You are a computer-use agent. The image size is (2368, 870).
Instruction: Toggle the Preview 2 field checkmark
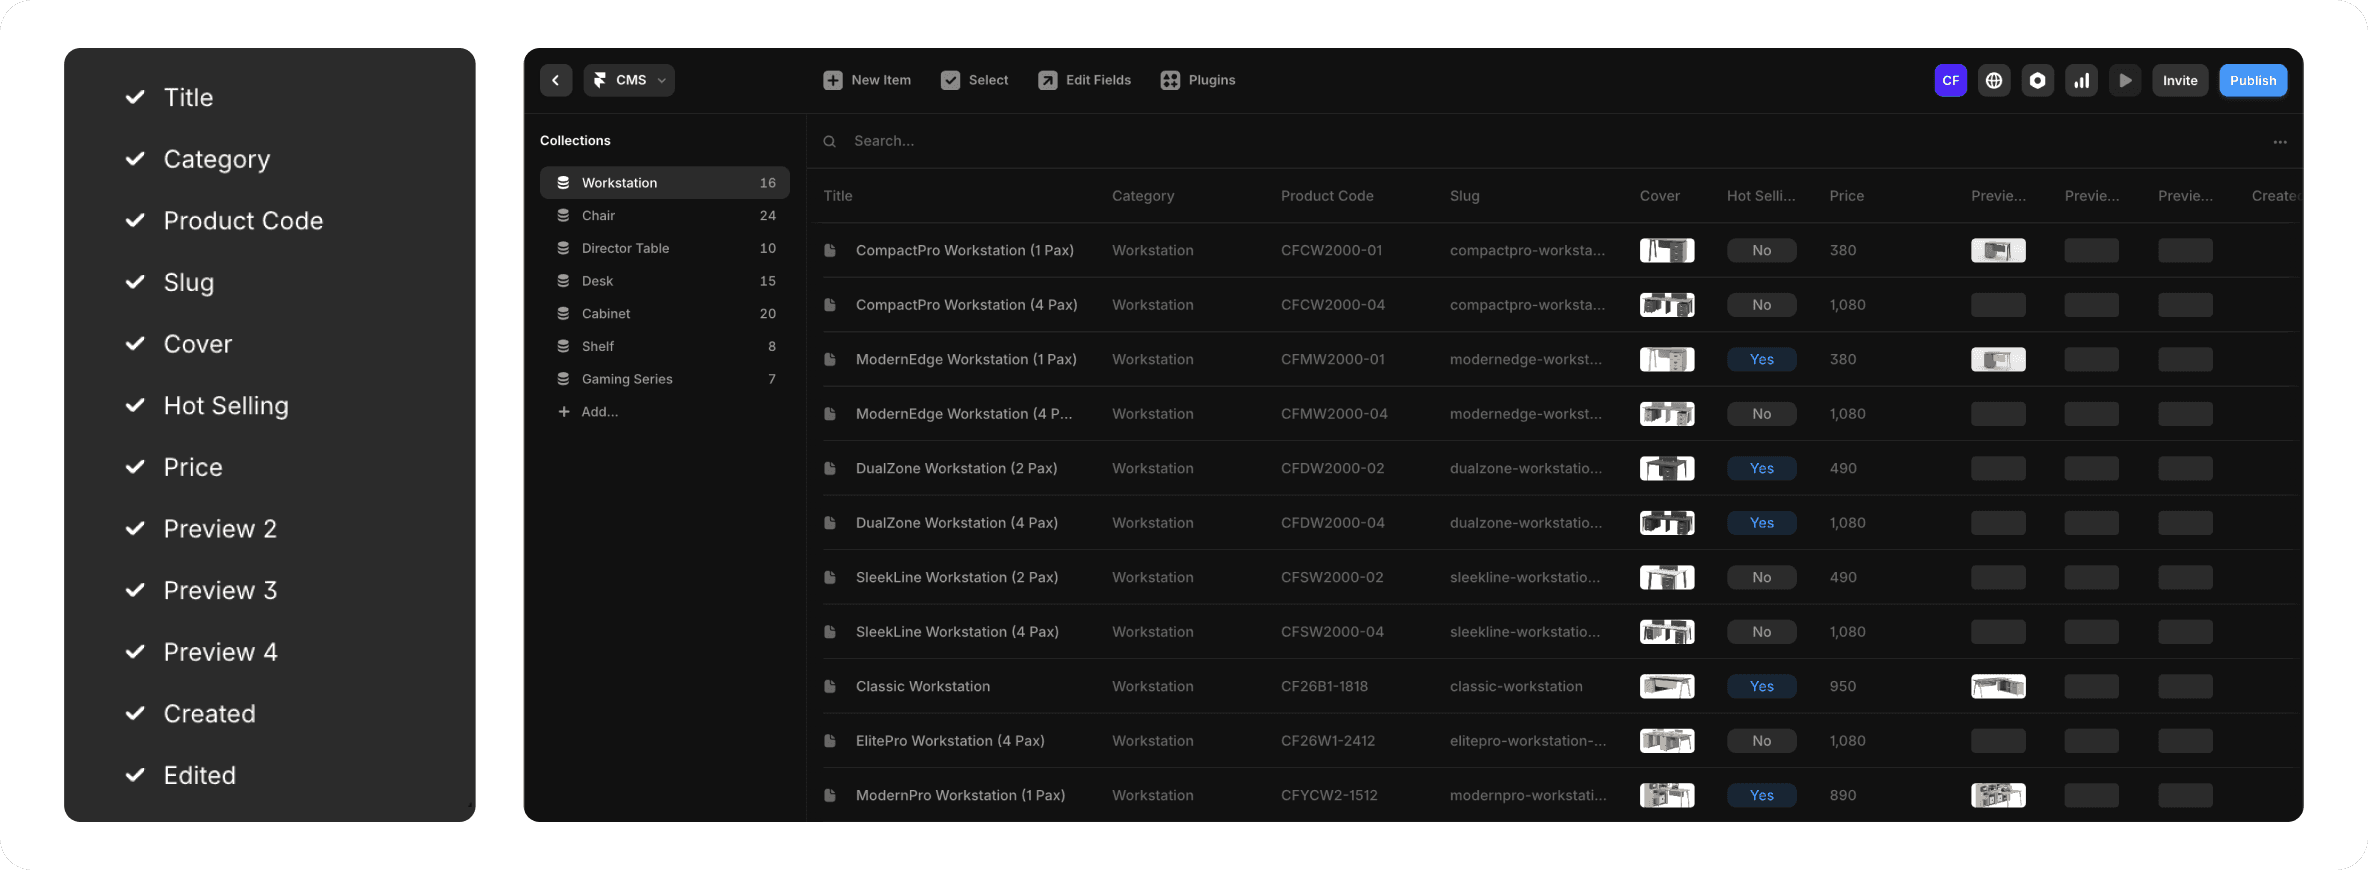(135, 528)
